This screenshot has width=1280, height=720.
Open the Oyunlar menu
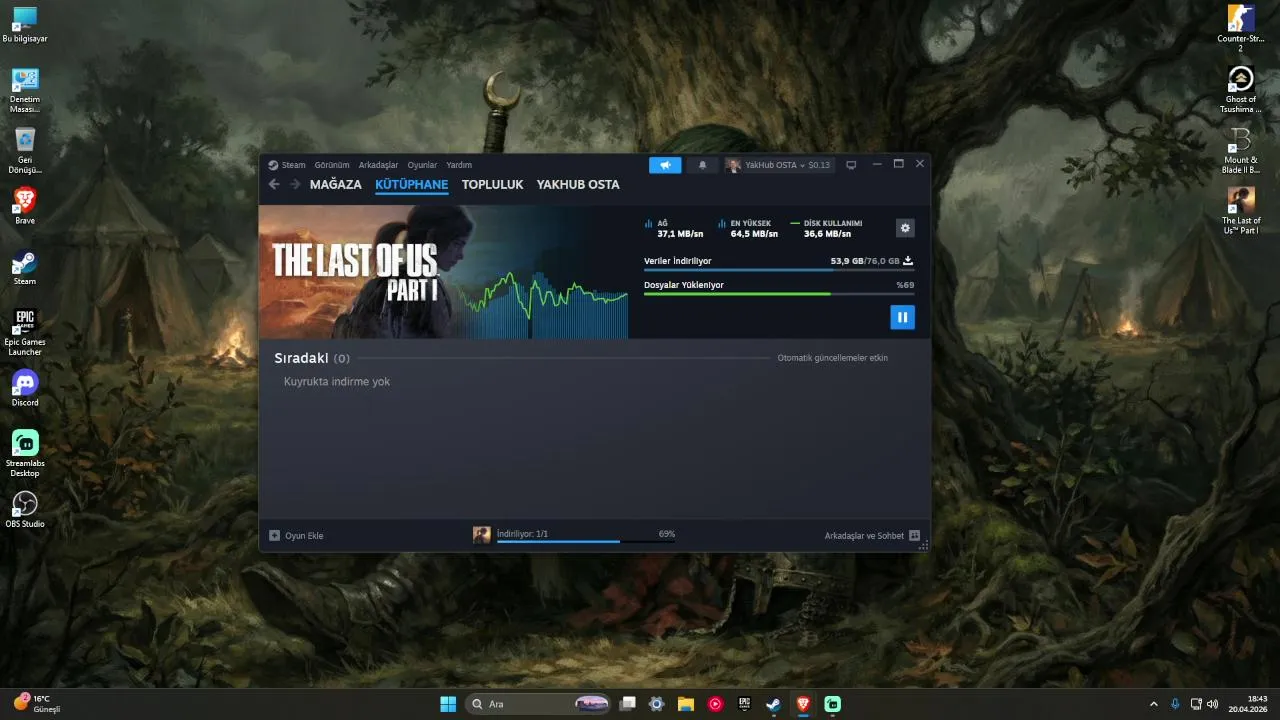(x=422, y=165)
